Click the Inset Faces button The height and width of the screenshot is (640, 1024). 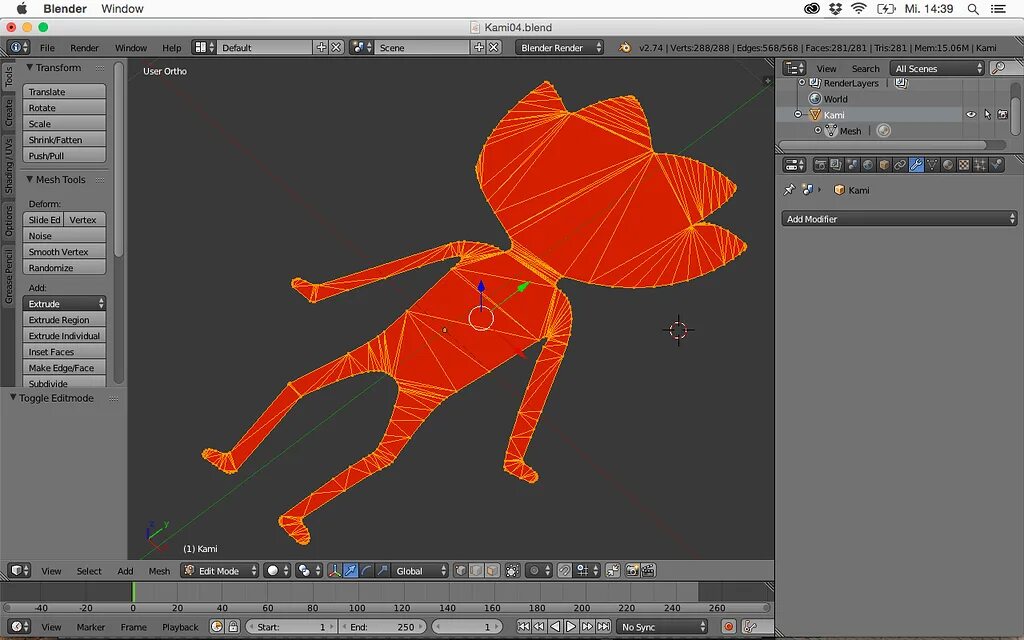click(x=64, y=351)
